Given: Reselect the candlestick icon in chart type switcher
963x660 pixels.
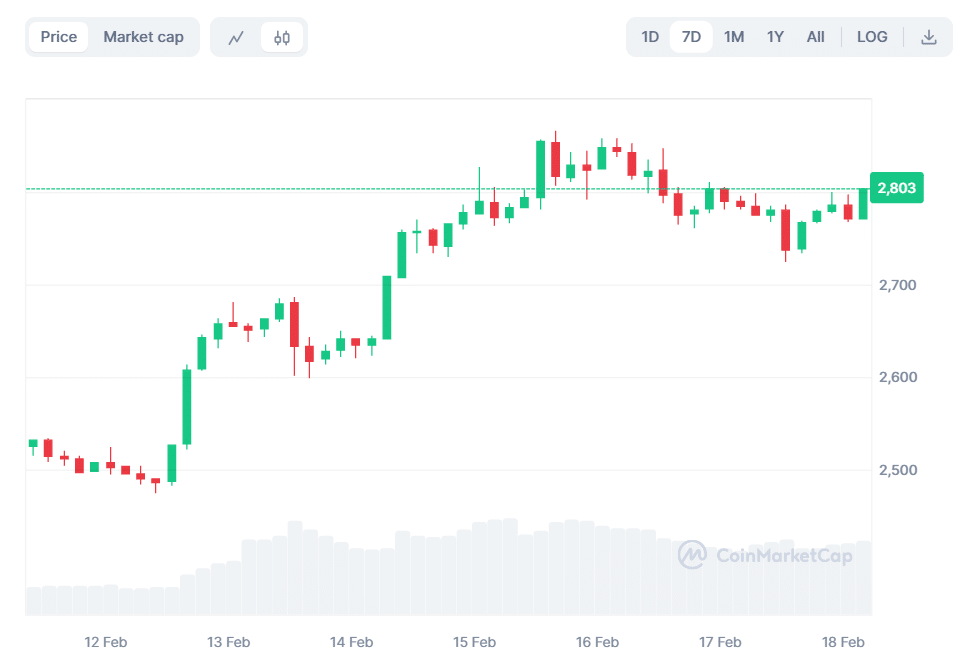Looking at the screenshot, I should 281,36.
